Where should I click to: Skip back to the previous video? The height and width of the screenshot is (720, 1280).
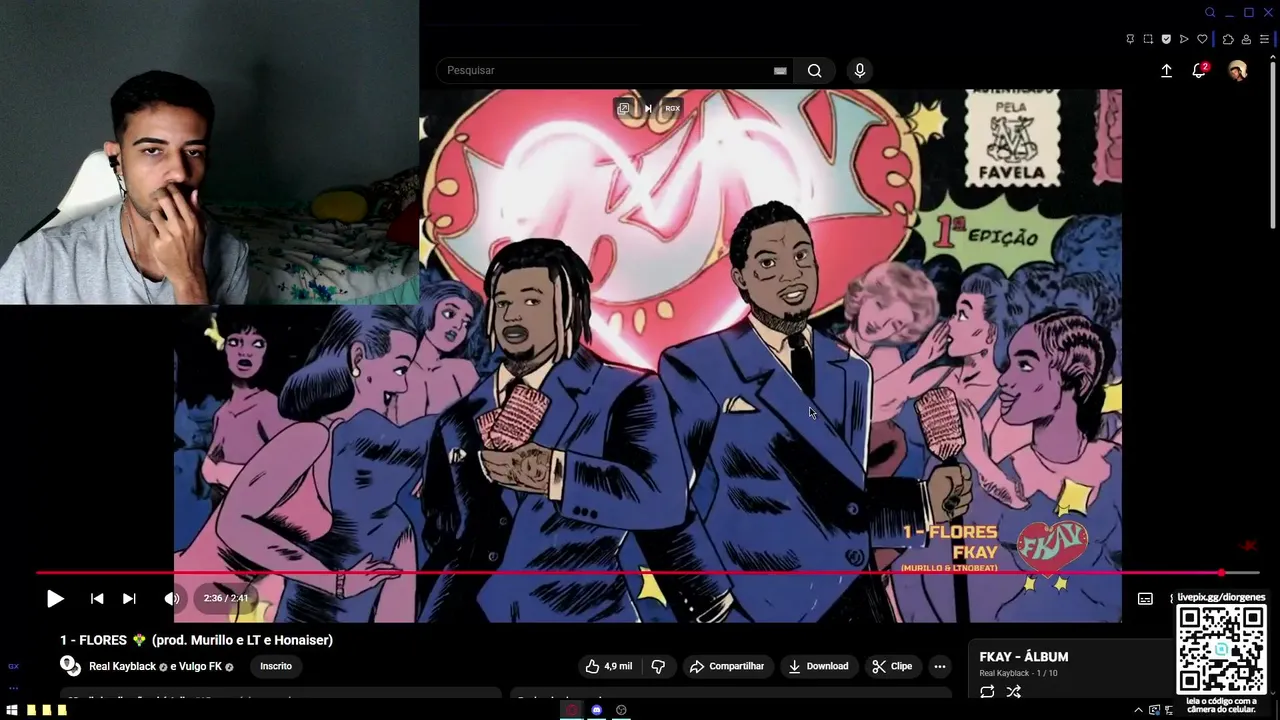(97, 599)
